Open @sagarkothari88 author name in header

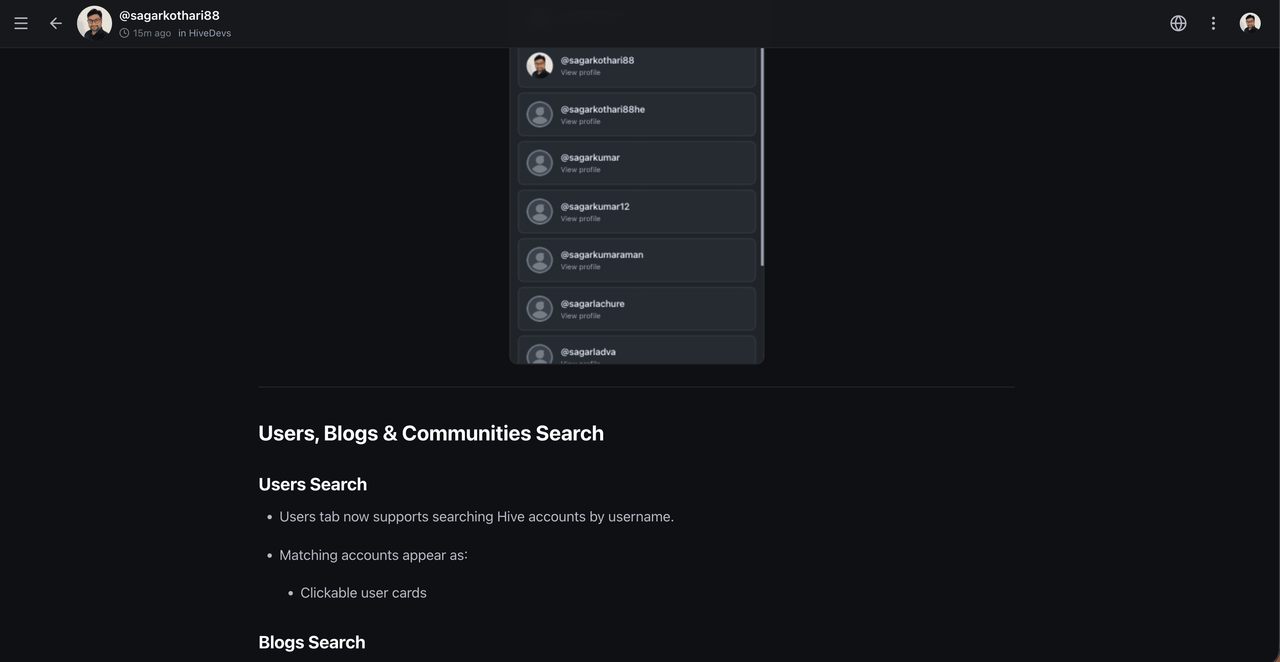pyautogui.click(x=169, y=15)
